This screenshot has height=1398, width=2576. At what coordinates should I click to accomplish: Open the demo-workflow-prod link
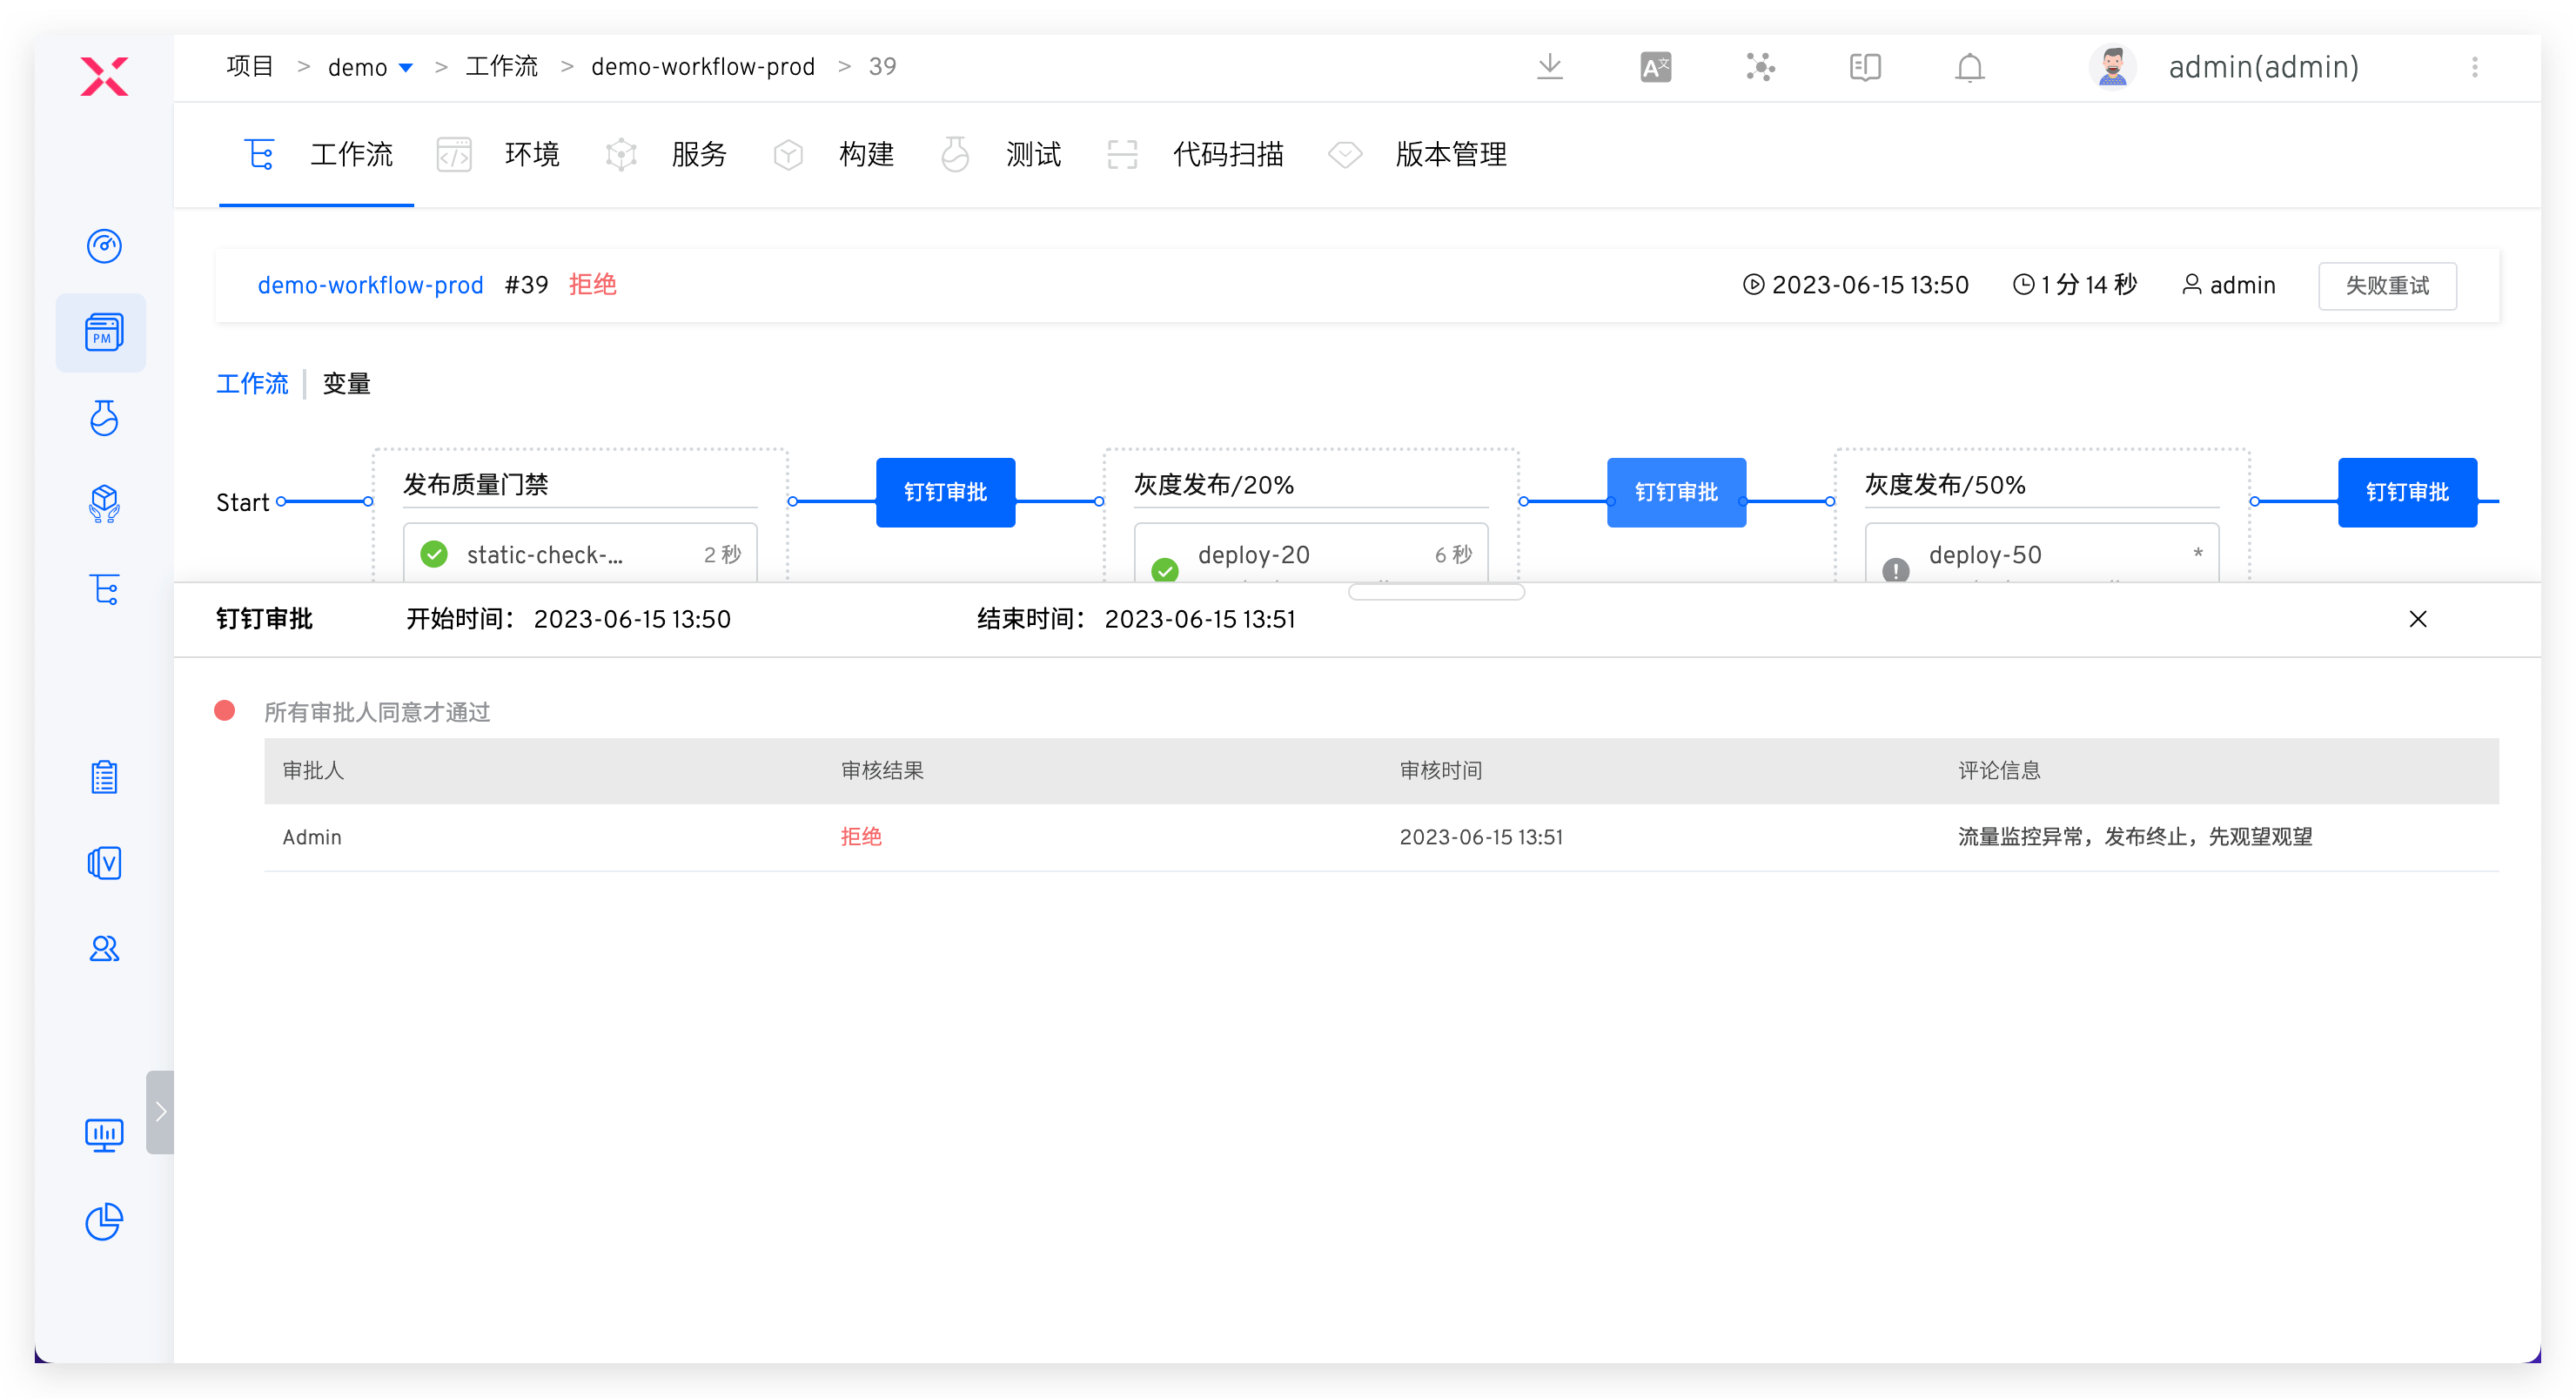click(x=370, y=286)
